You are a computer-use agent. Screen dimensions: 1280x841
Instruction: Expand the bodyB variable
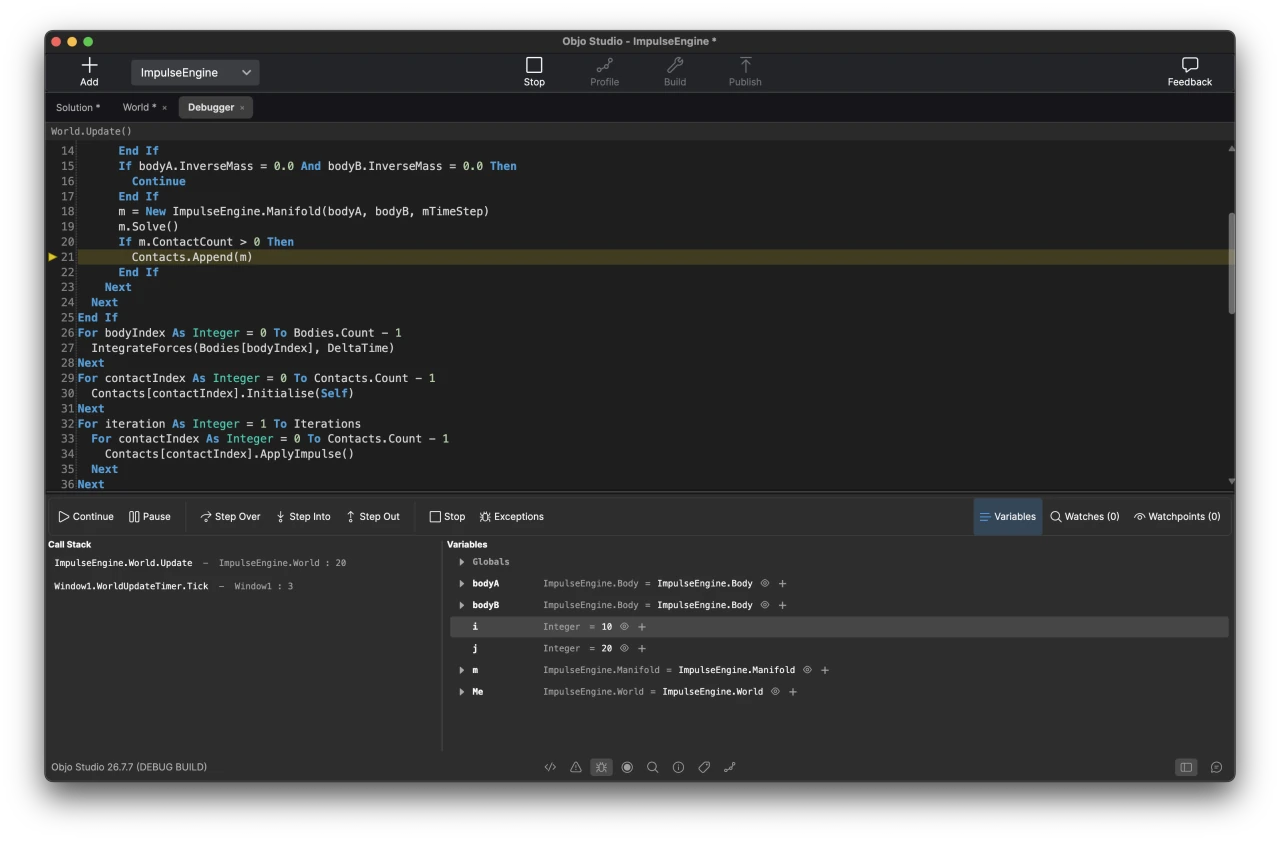point(462,606)
